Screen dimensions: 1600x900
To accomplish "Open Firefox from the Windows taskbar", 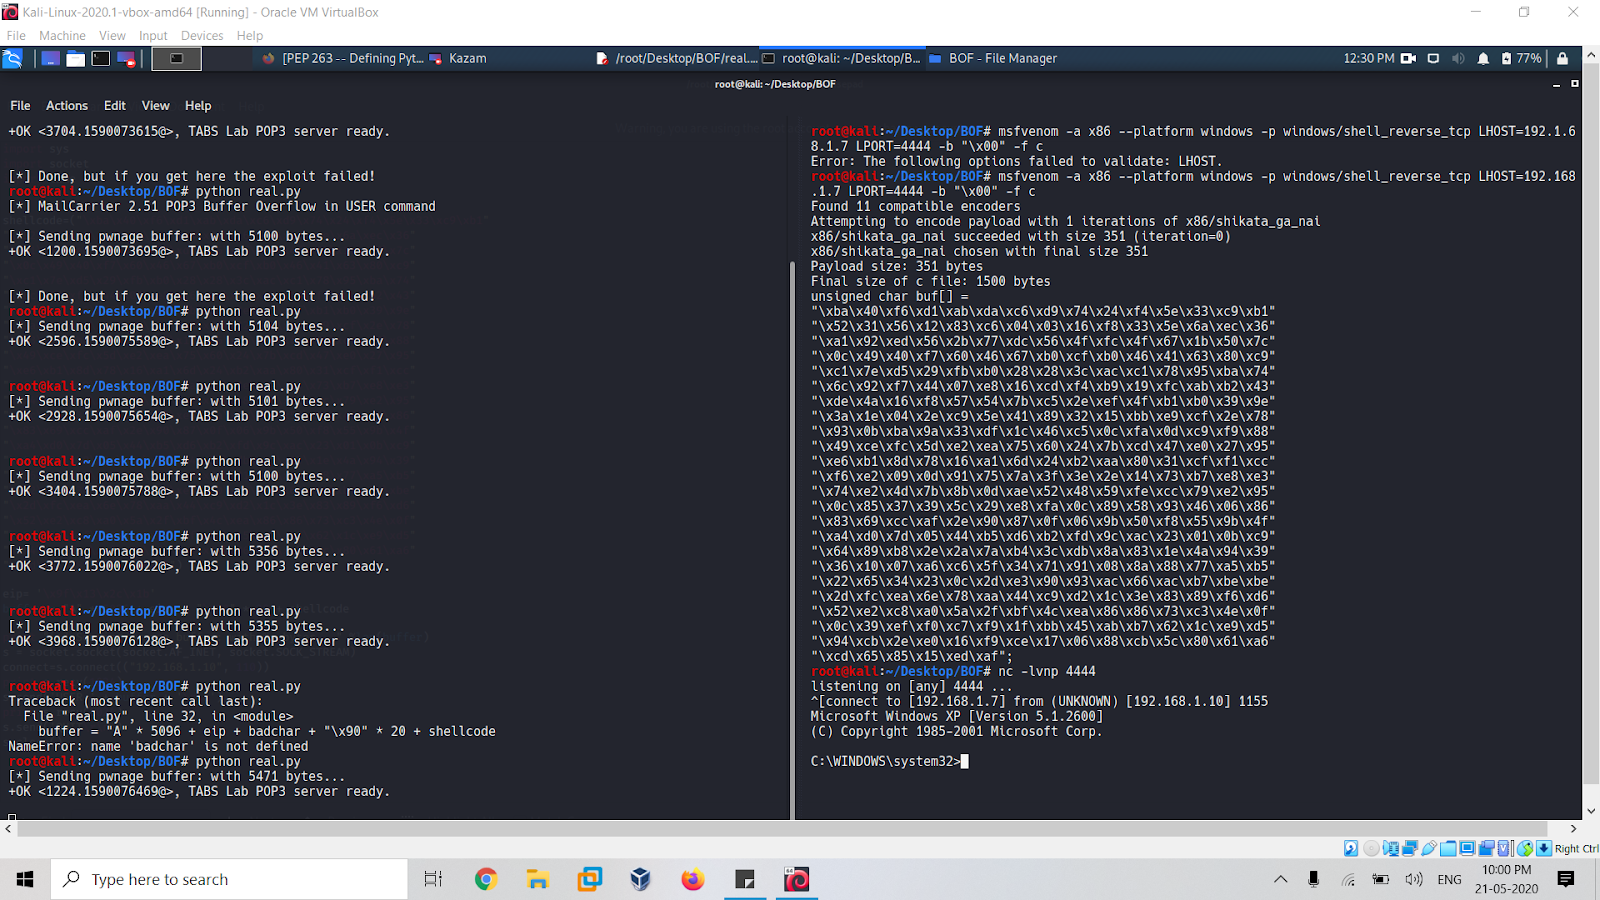I will (692, 879).
